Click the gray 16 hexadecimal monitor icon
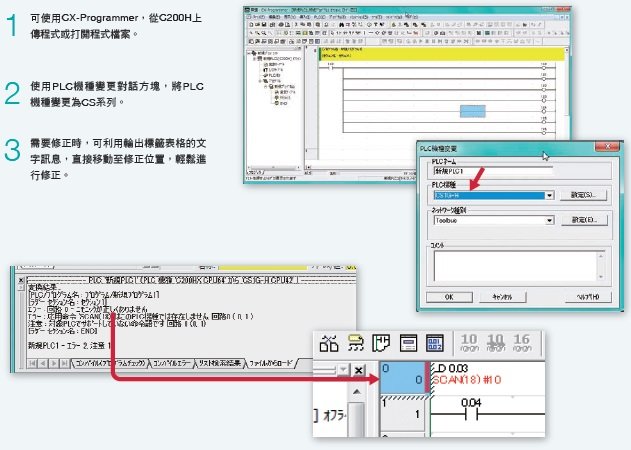The image size is (631, 450). 522,343
